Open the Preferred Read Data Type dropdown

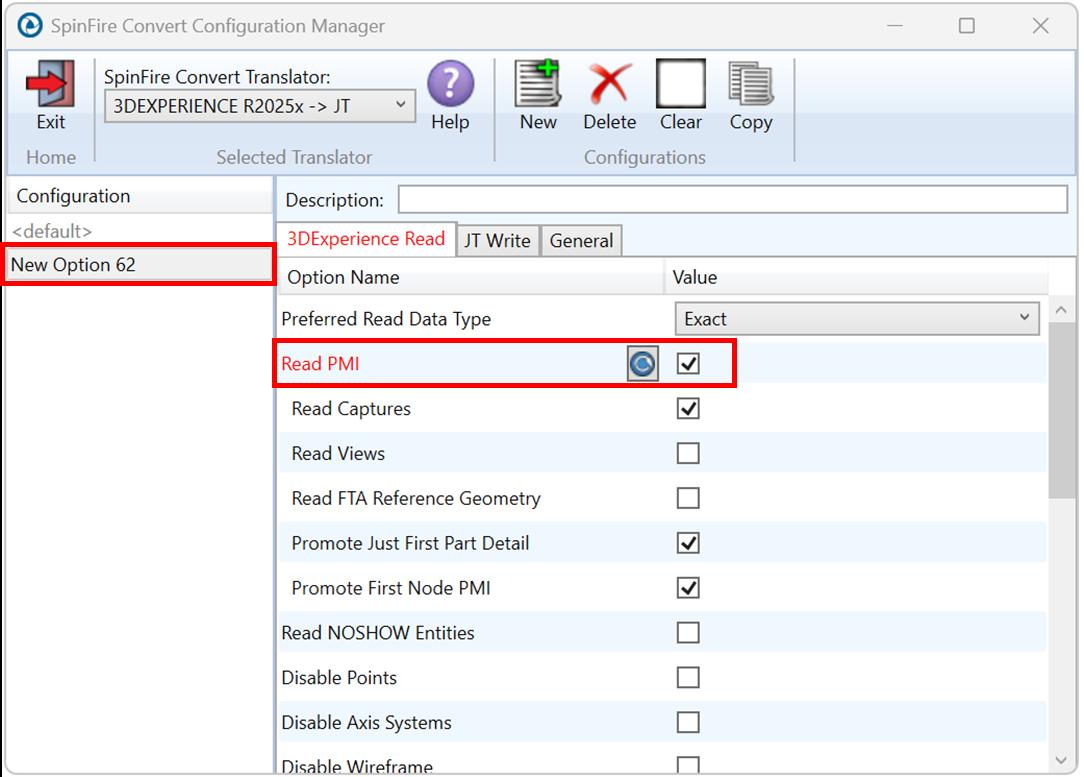coord(857,319)
